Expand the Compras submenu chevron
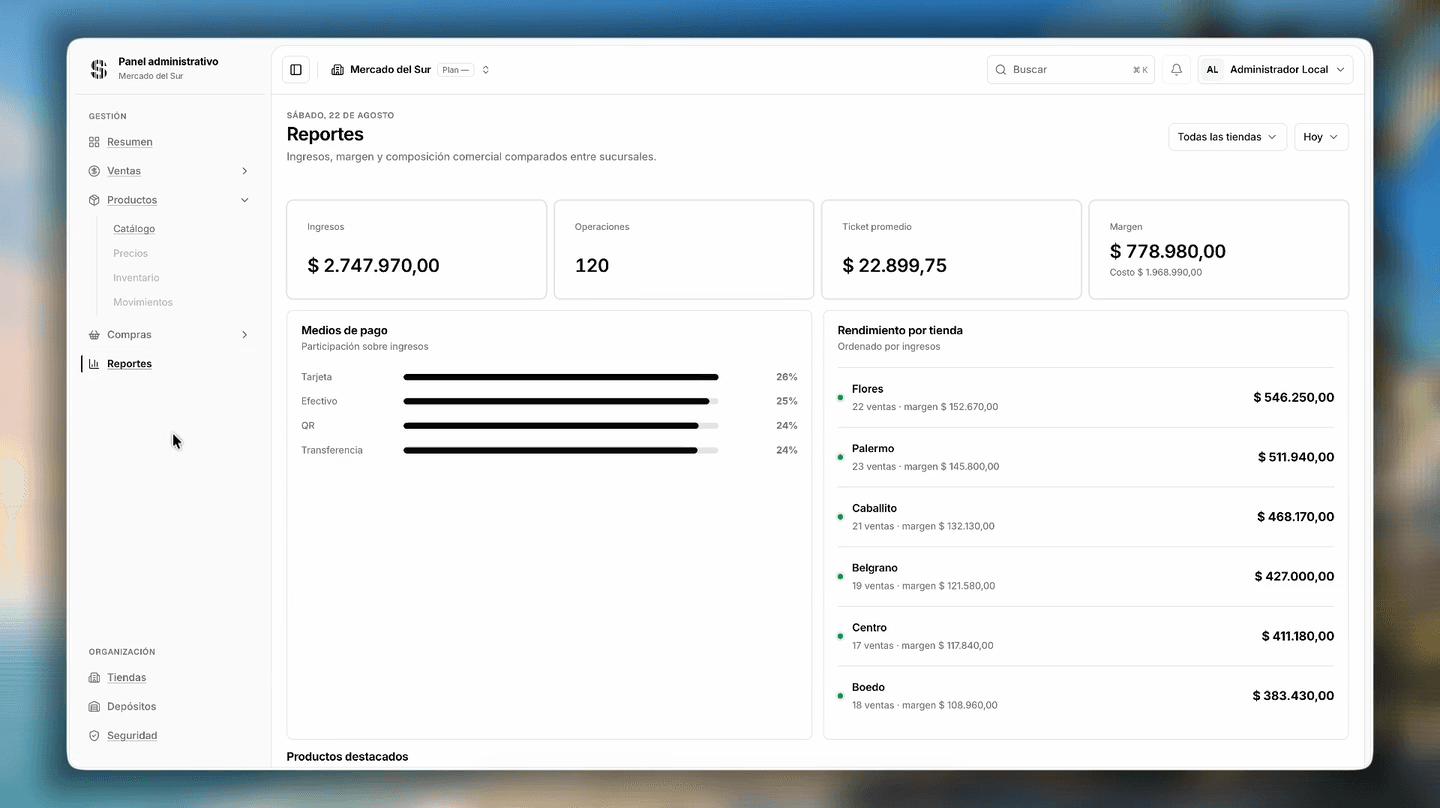Viewport: 1440px width, 808px height. coord(245,335)
